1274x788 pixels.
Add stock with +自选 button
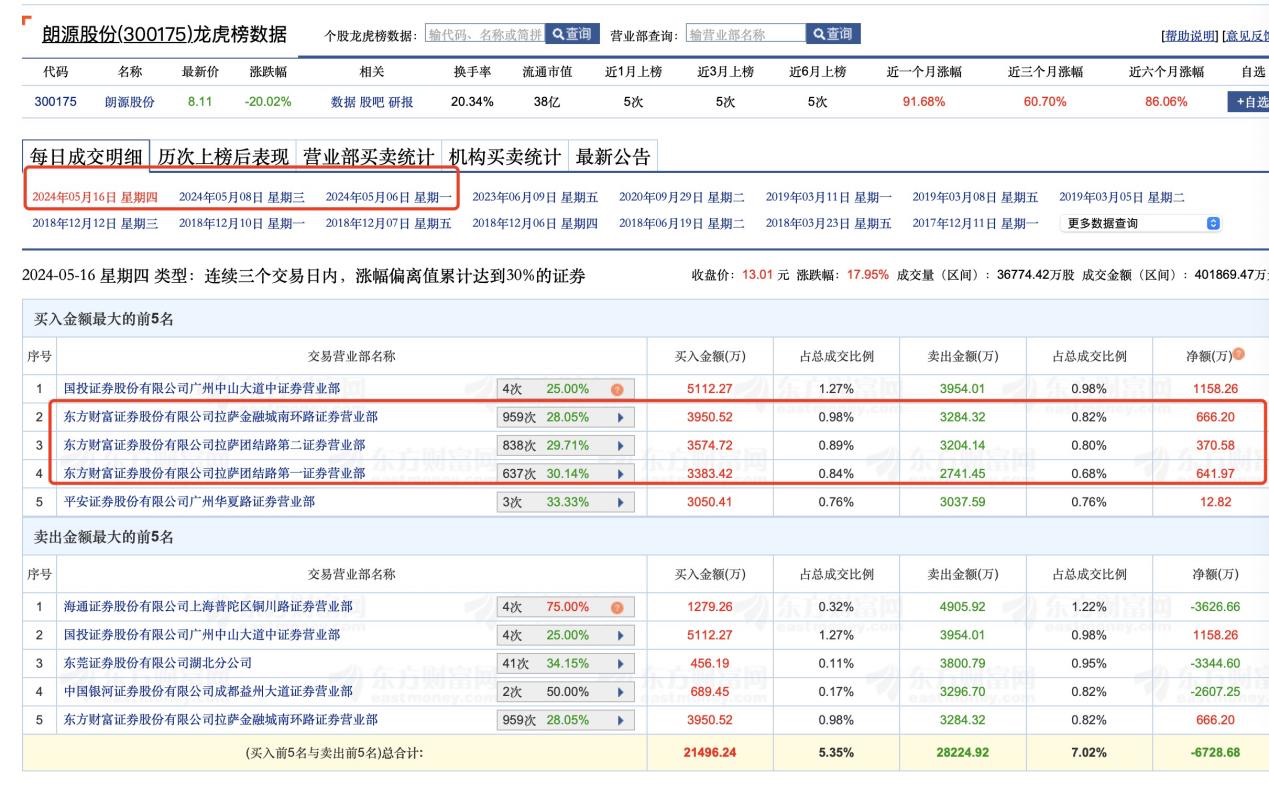pos(1249,102)
